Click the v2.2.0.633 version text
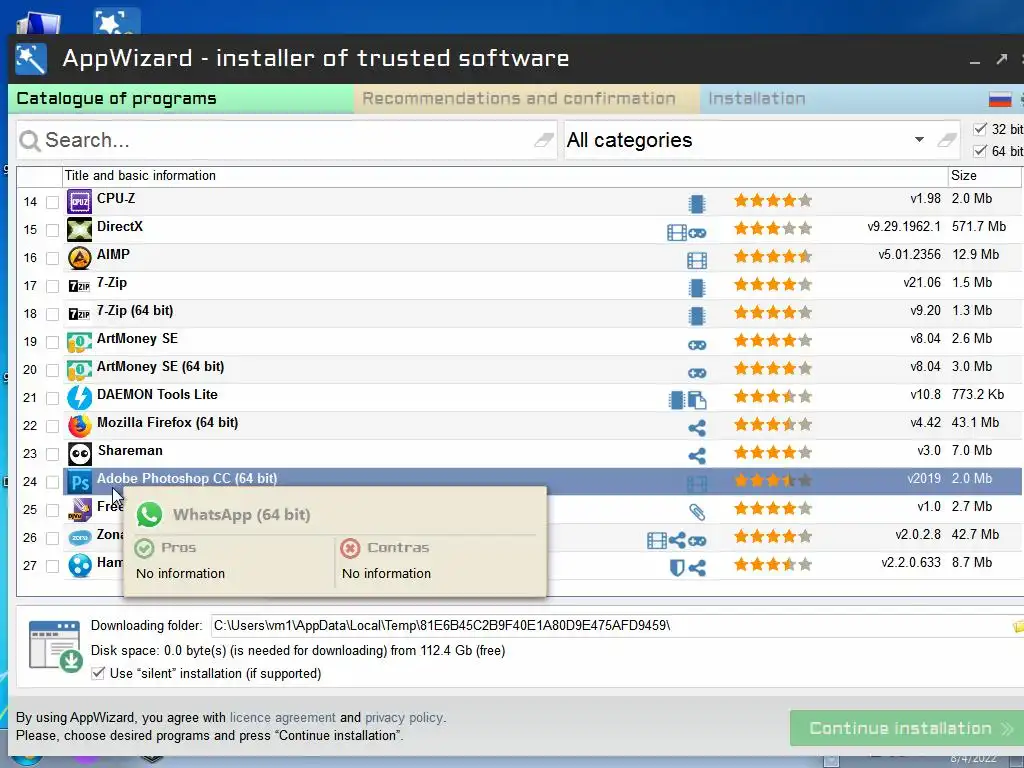 click(910, 562)
